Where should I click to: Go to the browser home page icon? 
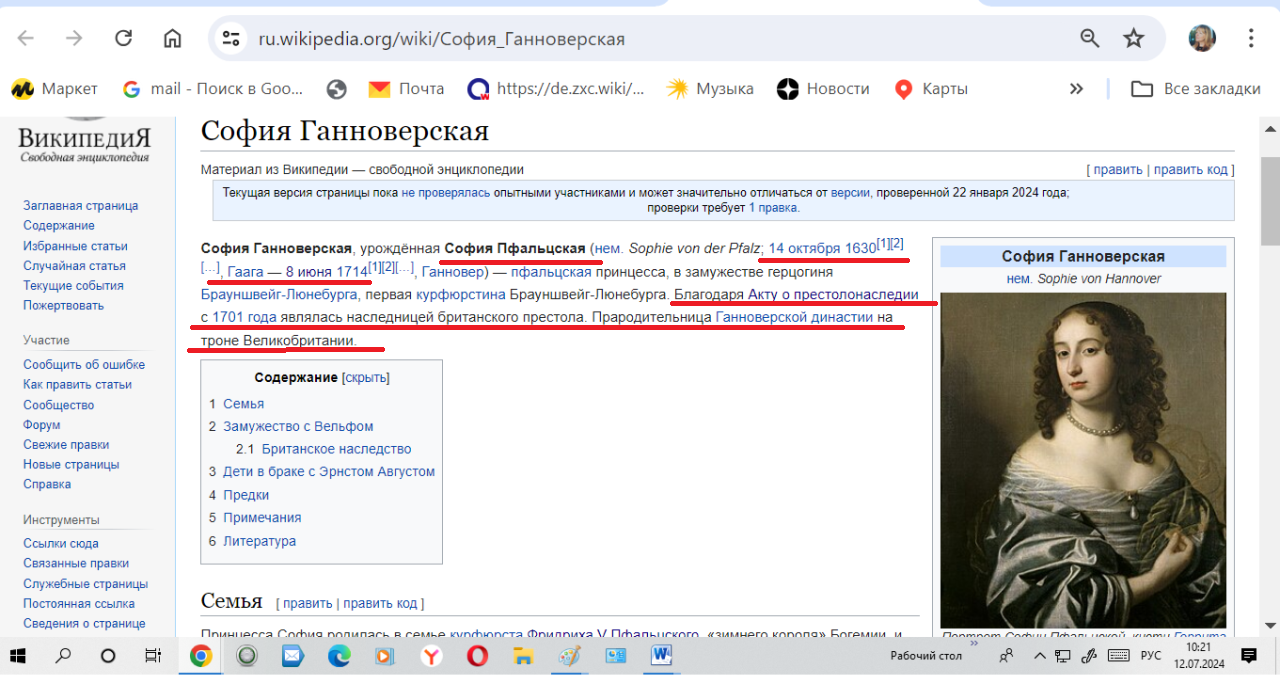(x=173, y=39)
